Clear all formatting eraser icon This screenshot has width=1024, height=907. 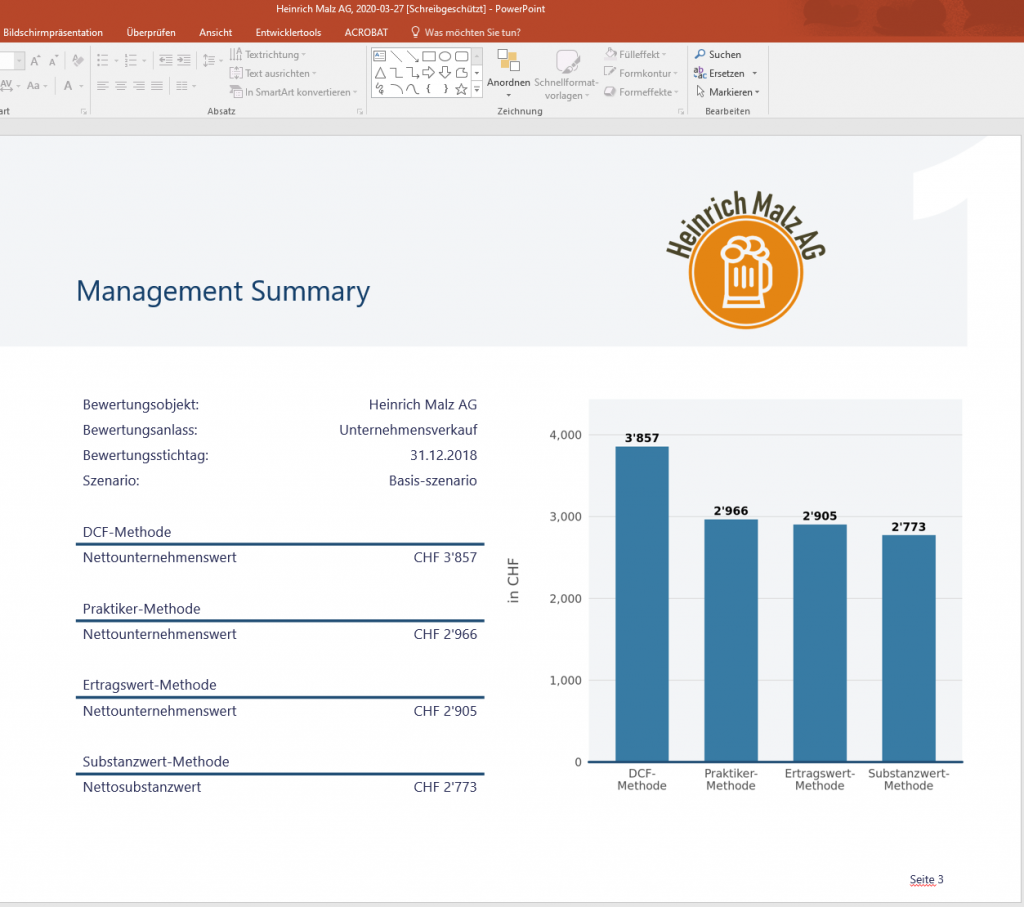point(78,61)
